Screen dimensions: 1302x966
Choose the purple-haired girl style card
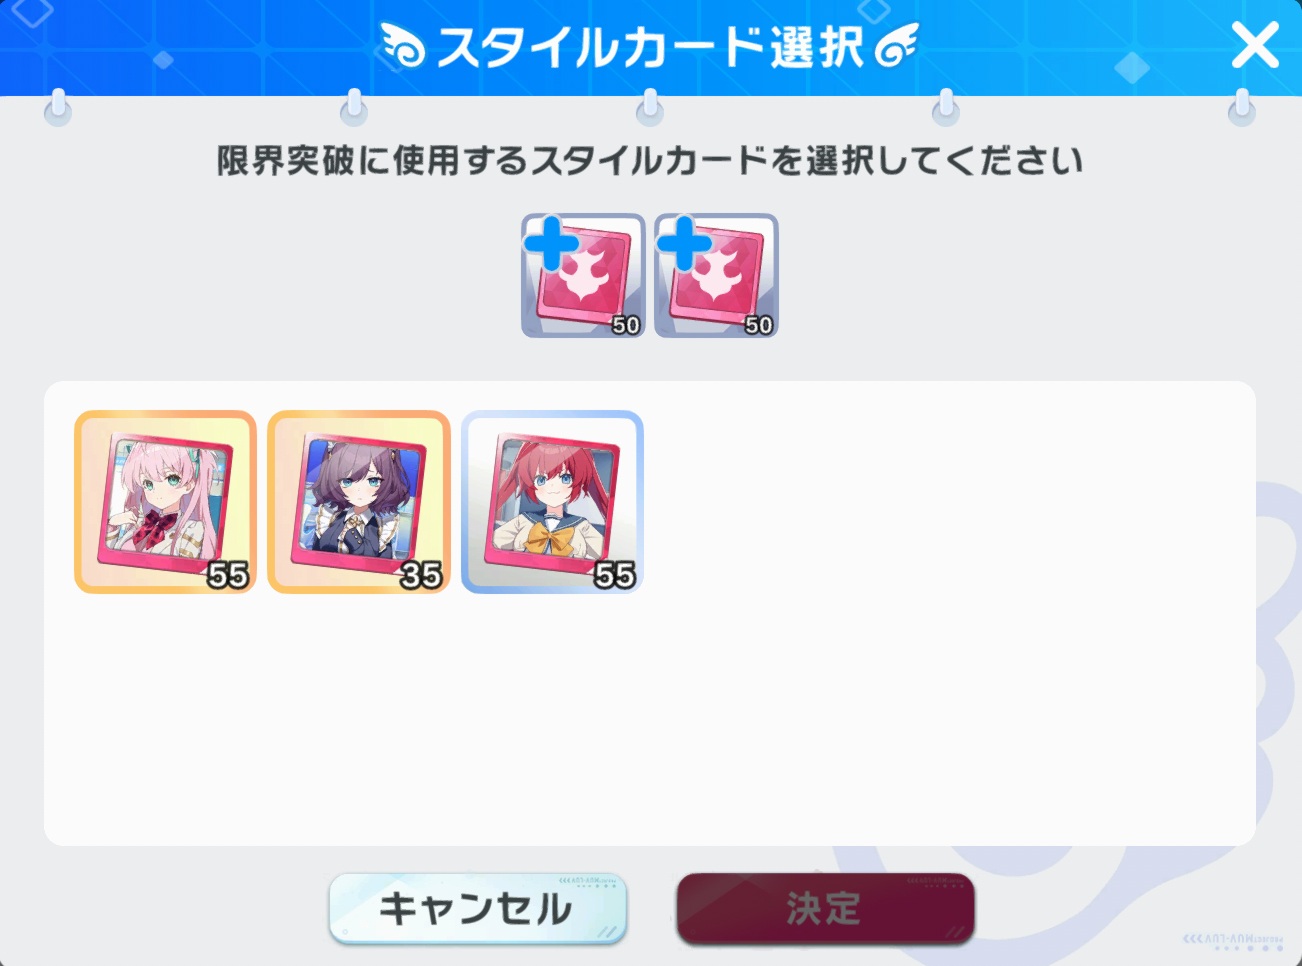(x=359, y=502)
